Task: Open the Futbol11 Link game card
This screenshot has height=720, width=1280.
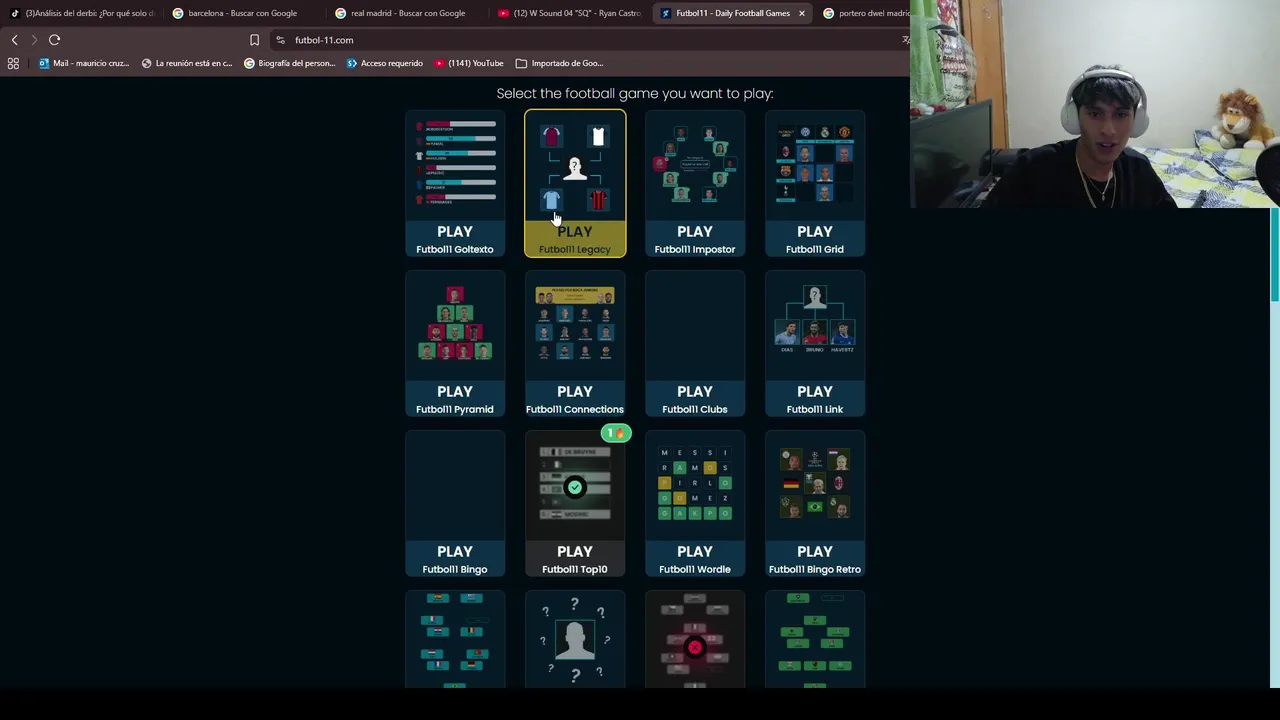Action: 815,344
